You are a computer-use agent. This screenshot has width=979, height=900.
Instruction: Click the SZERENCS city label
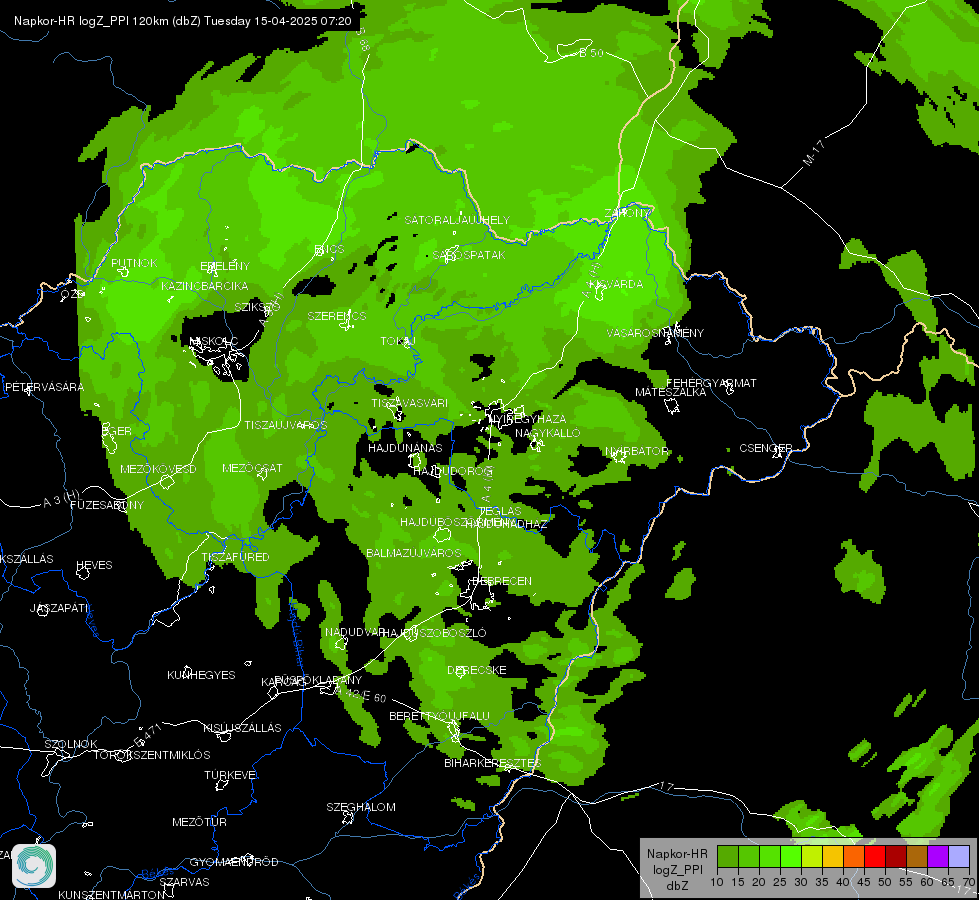click(337, 316)
